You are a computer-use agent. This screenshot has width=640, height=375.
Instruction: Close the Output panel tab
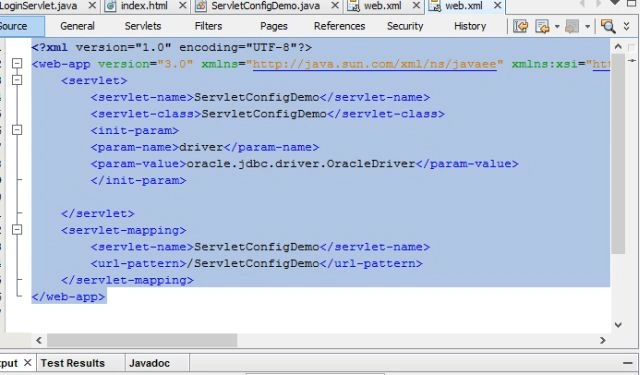point(27,362)
